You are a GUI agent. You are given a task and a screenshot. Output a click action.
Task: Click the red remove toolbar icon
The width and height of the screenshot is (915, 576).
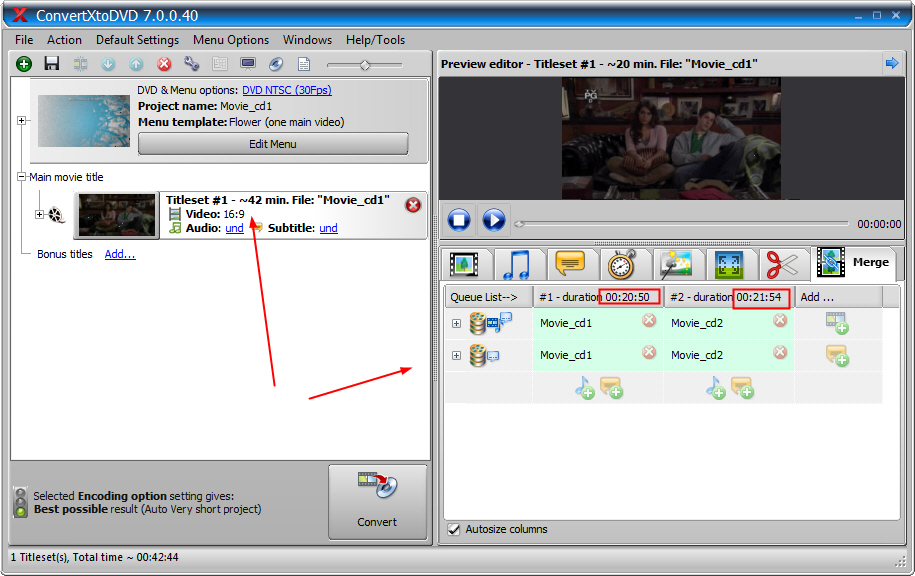tap(164, 64)
